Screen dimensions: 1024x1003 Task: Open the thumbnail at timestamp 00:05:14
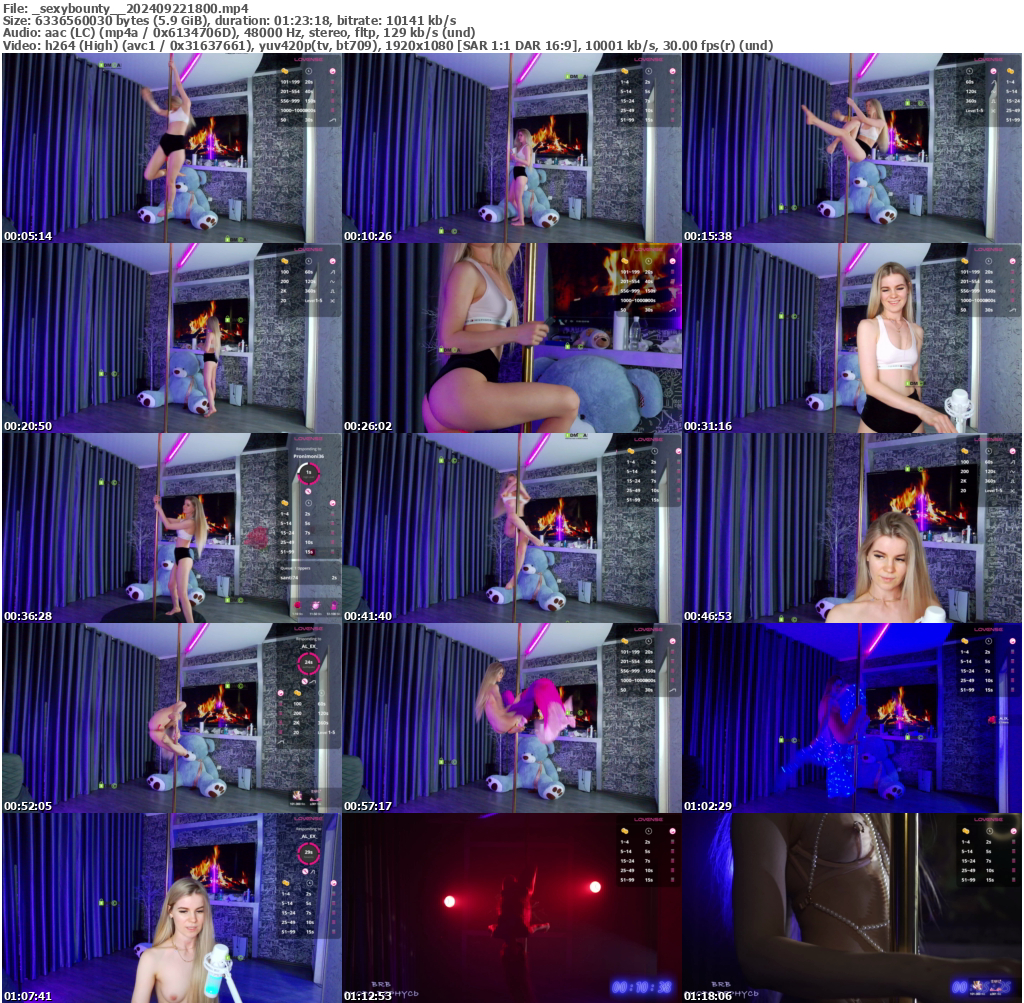[172, 148]
